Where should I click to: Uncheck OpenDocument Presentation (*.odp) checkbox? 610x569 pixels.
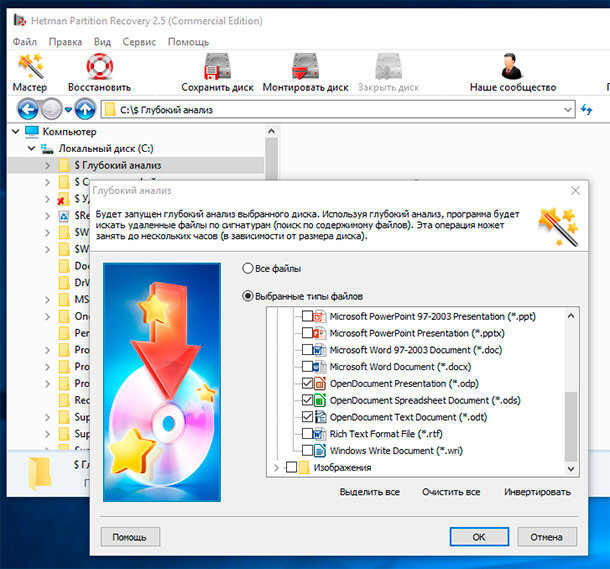point(307,383)
